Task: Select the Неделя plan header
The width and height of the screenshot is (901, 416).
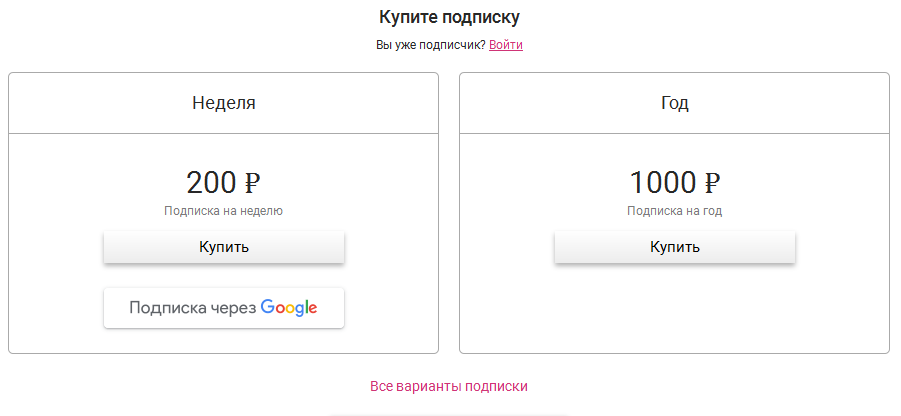Action: pyautogui.click(x=224, y=103)
